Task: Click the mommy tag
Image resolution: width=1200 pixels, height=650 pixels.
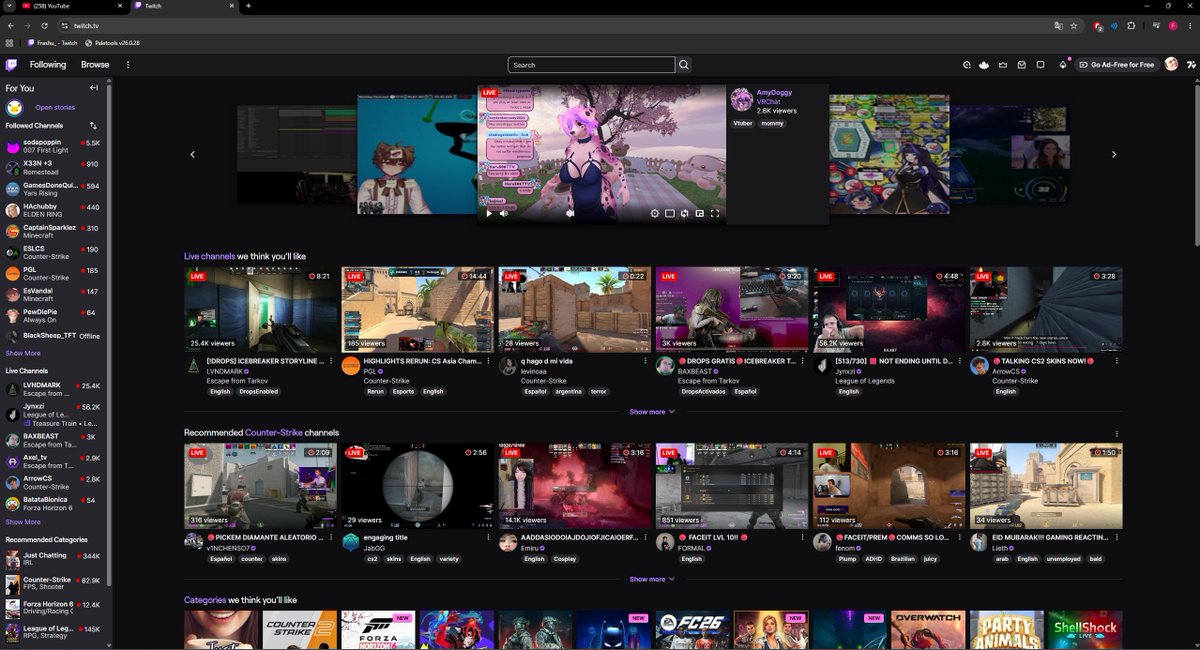Action: [x=772, y=123]
